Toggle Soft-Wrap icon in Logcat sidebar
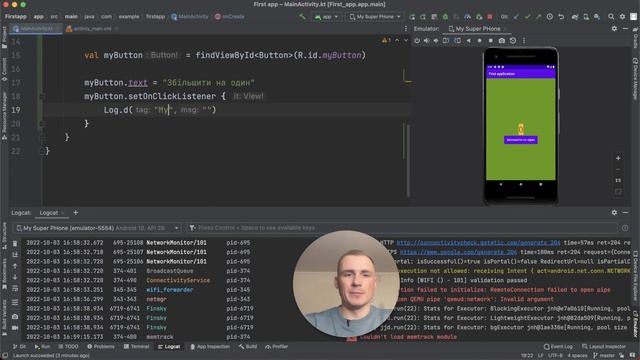The image size is (640, 360). point(15,289)
